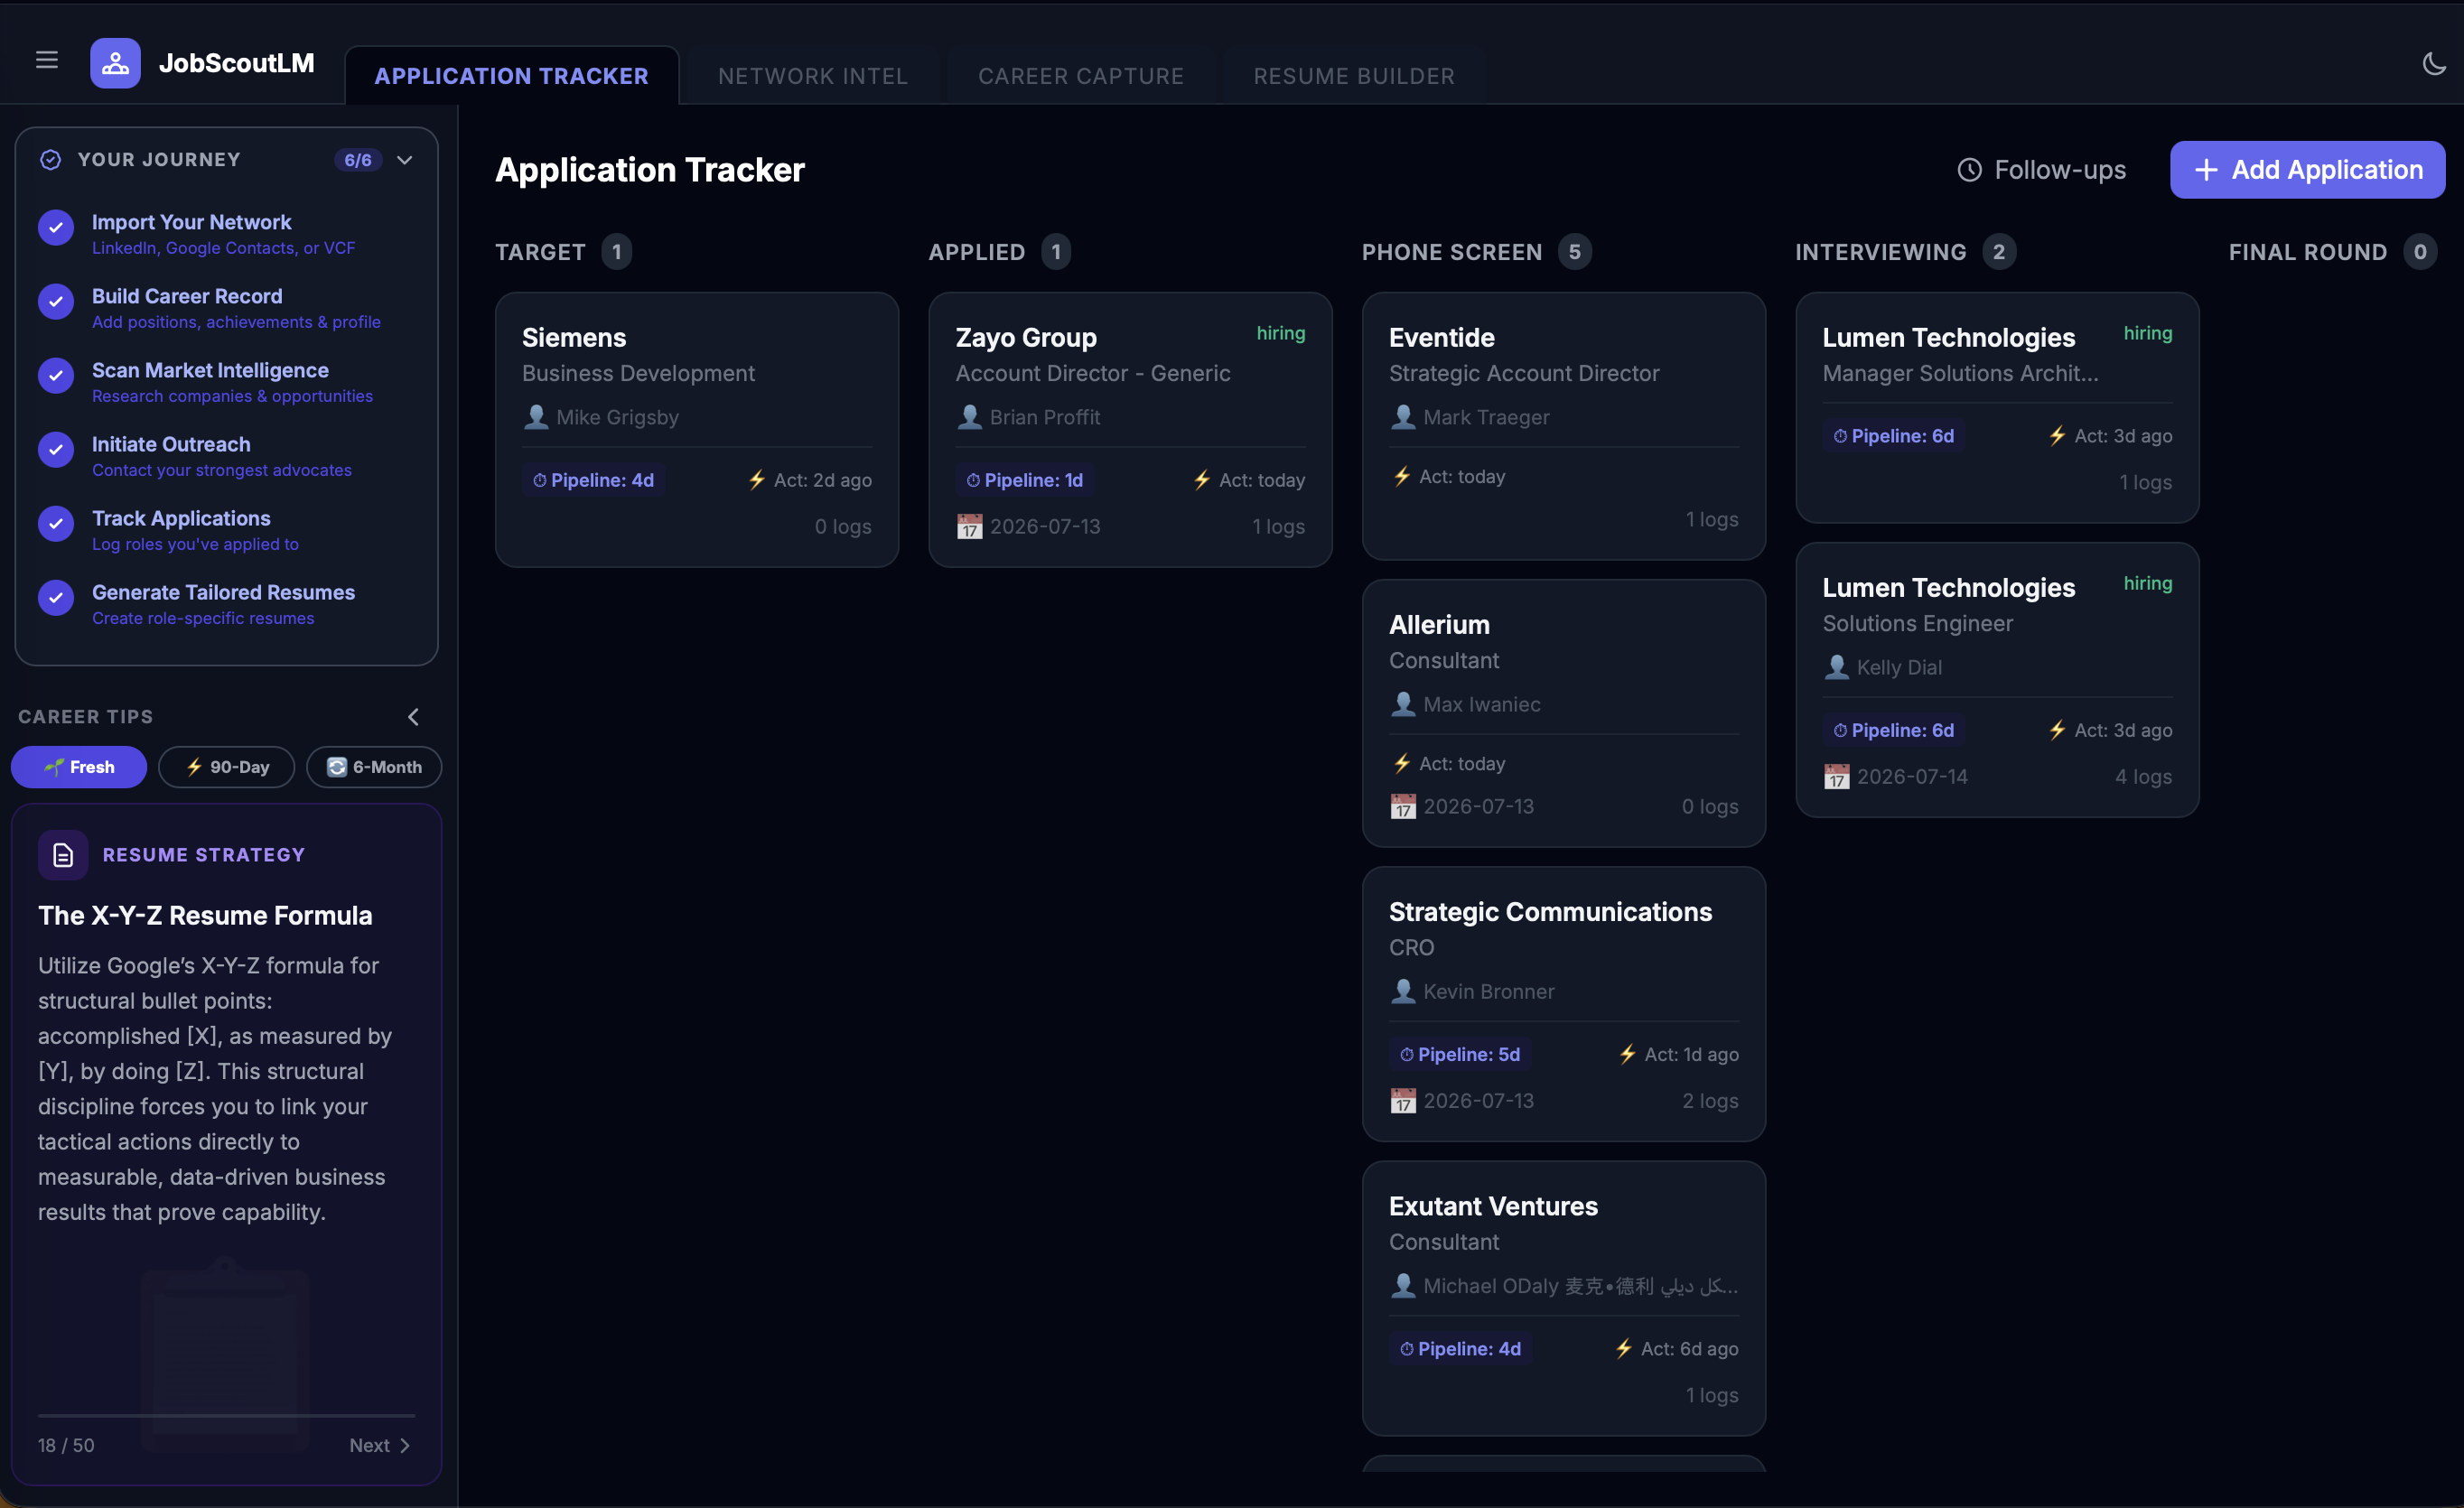Switch to the Career Capture tab
Viewport: 2464px width, 1508px height.
click(x=1081, y=76)
